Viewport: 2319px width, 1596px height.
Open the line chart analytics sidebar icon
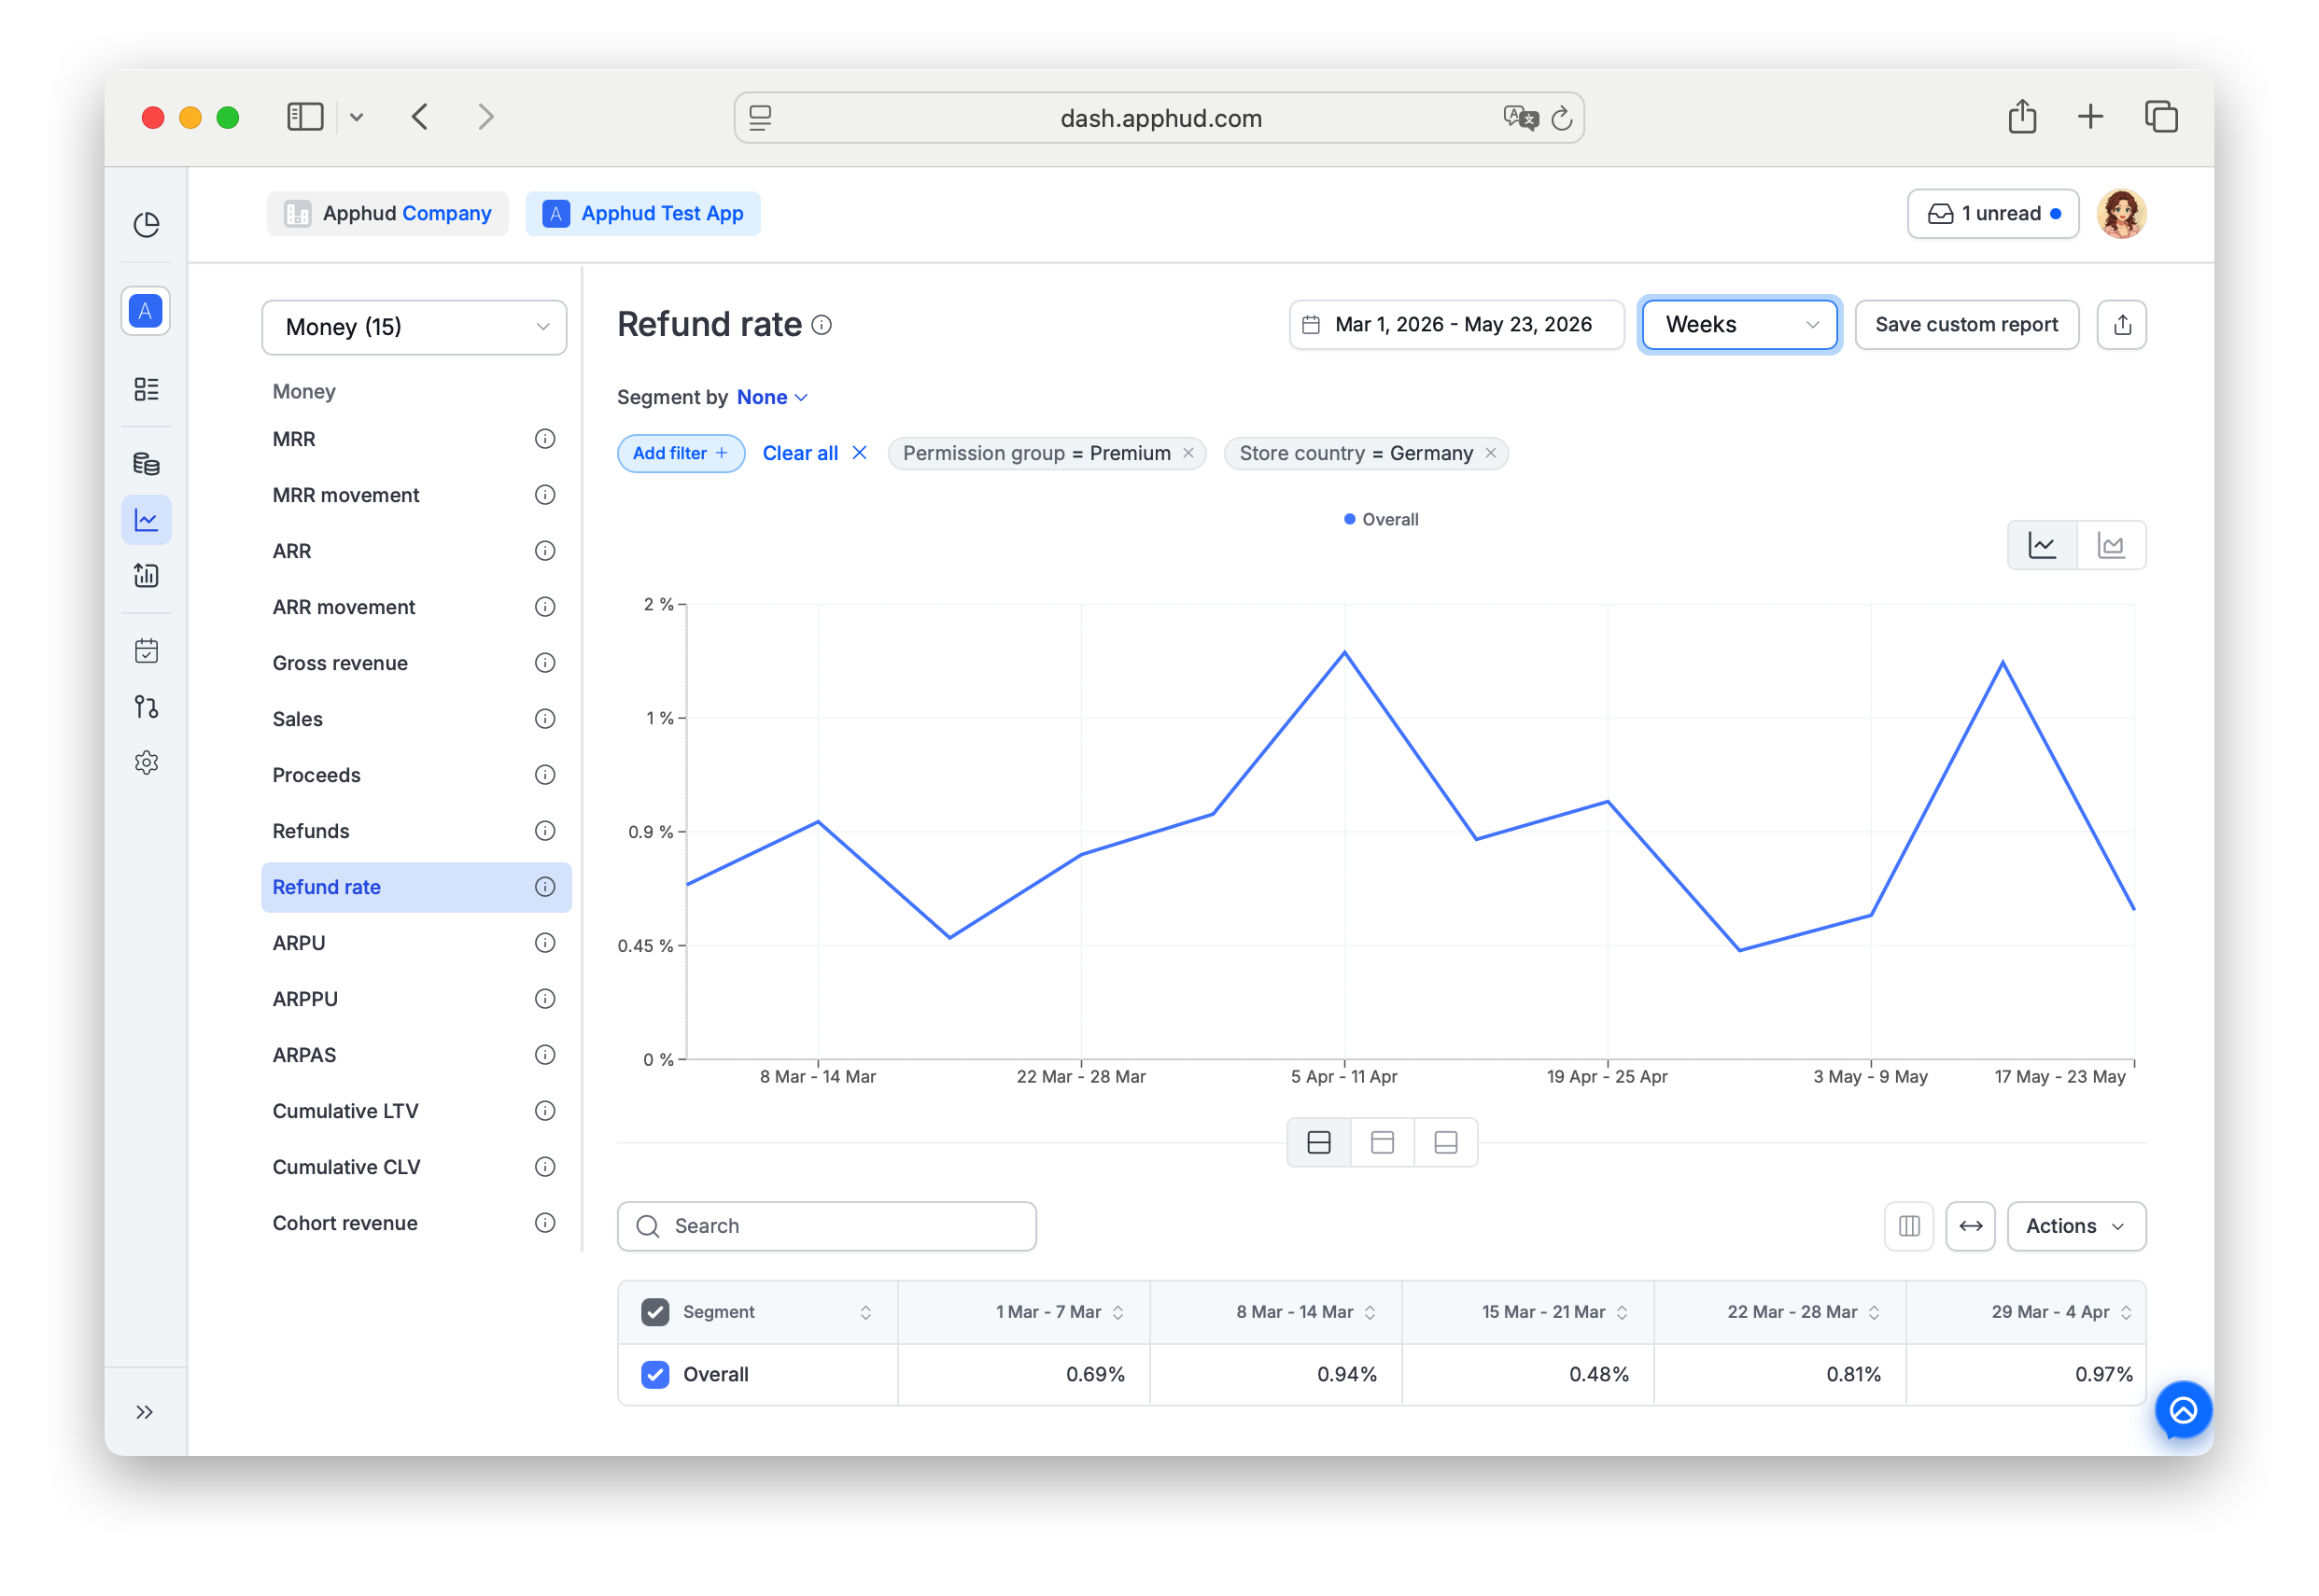(x=146, y=520)
